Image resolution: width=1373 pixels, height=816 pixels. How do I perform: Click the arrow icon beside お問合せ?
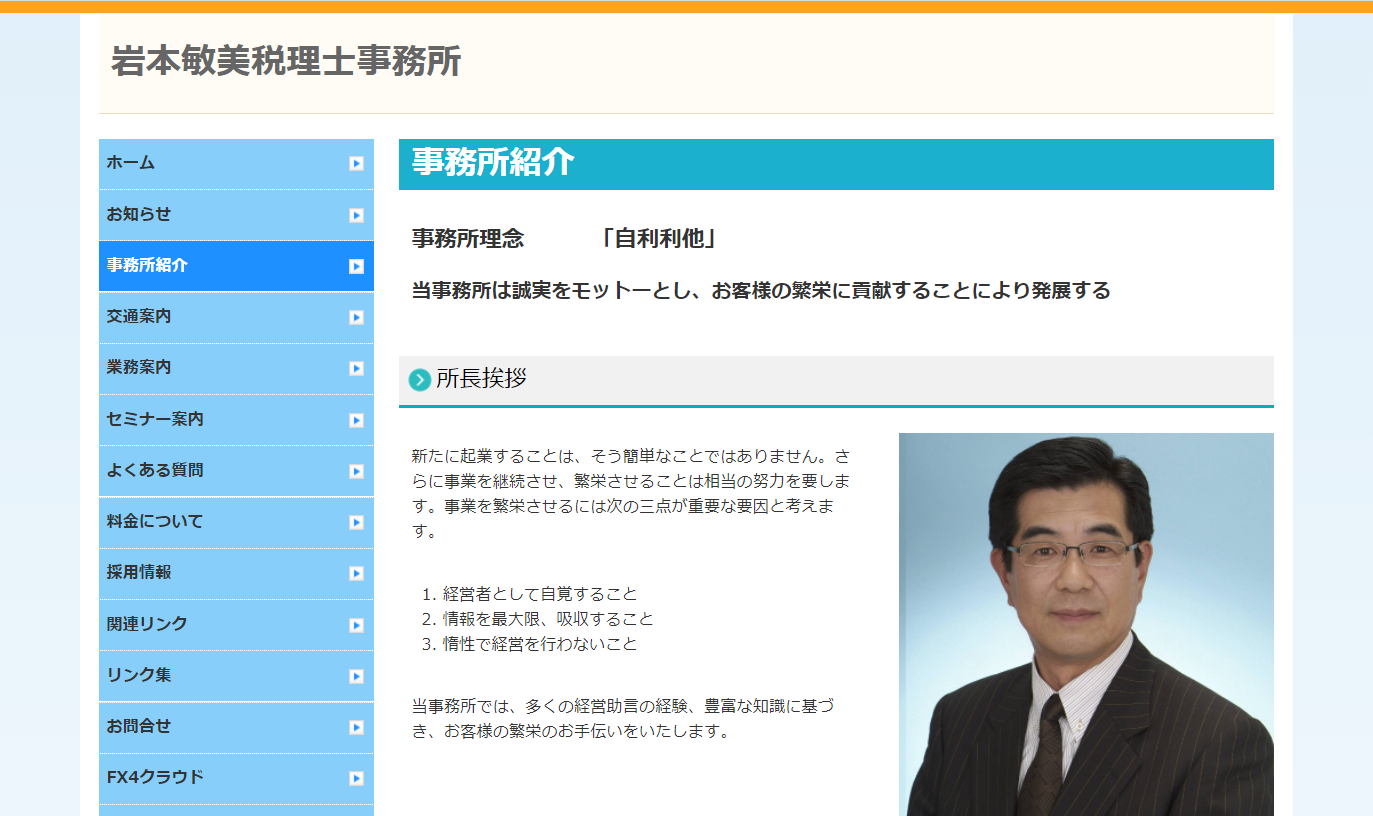pyautogui.click(x=357, y=727)
